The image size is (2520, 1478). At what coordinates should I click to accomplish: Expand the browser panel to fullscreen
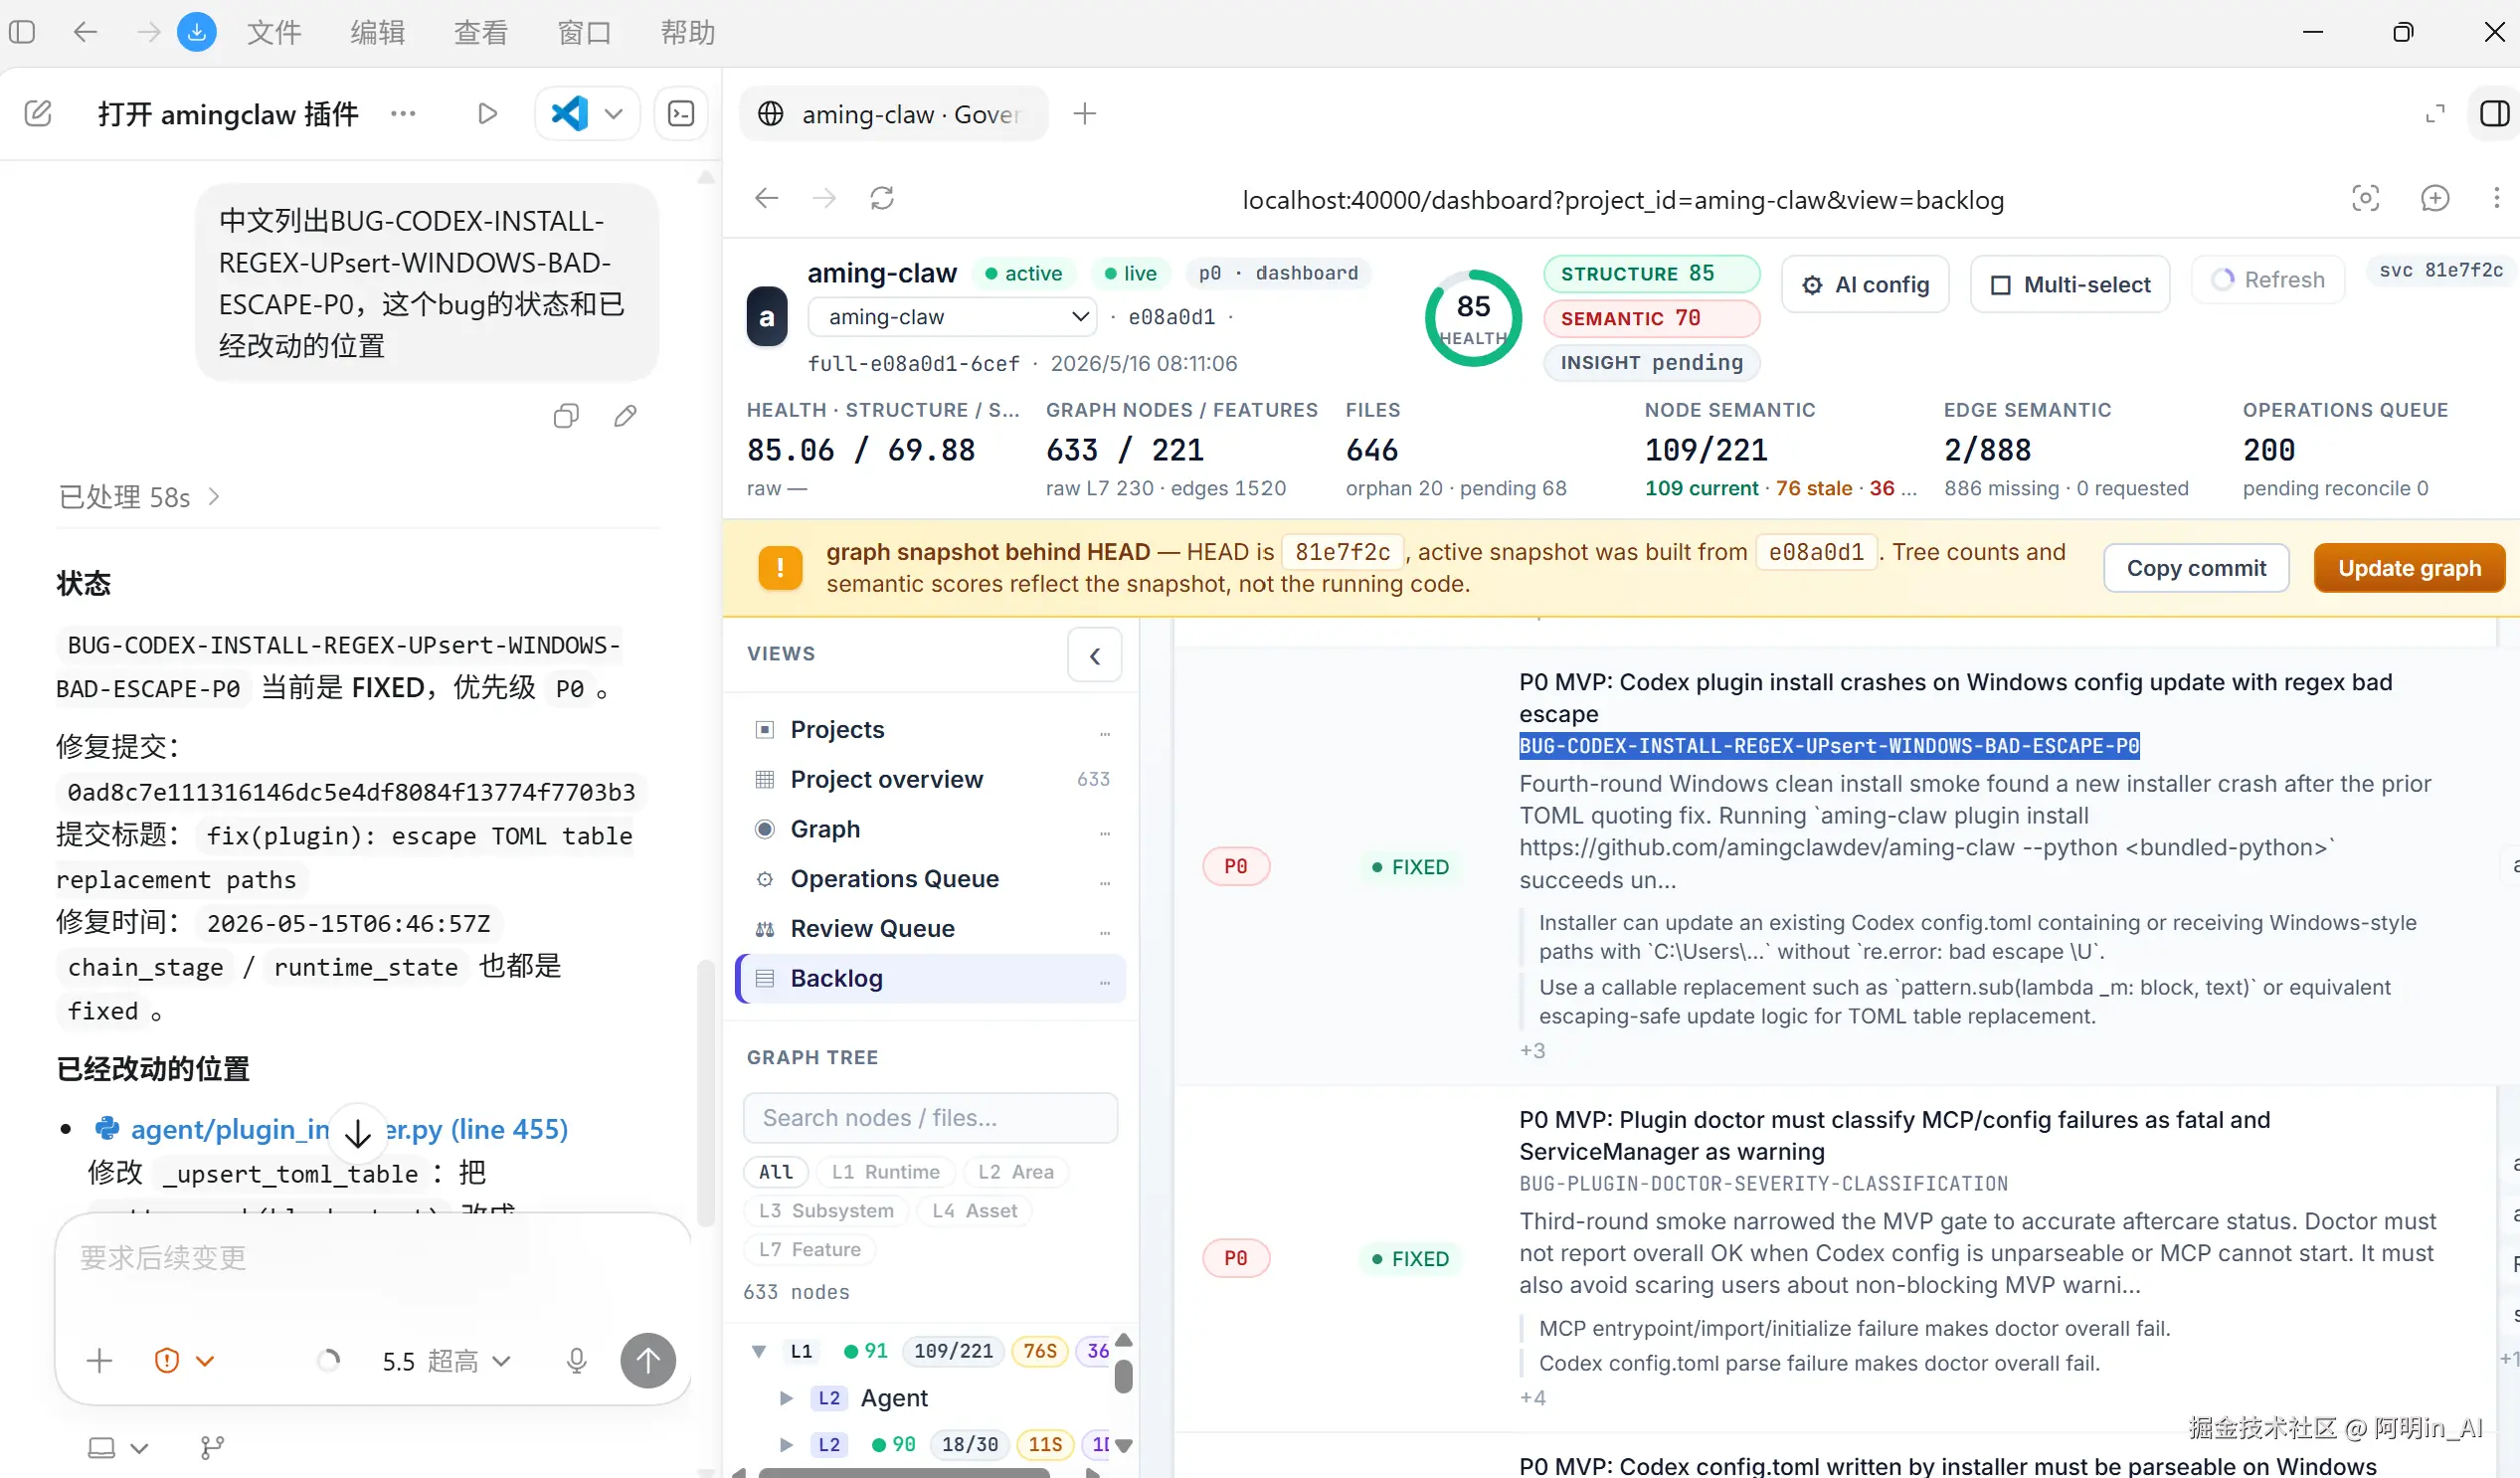click(x=2435, y=114)
